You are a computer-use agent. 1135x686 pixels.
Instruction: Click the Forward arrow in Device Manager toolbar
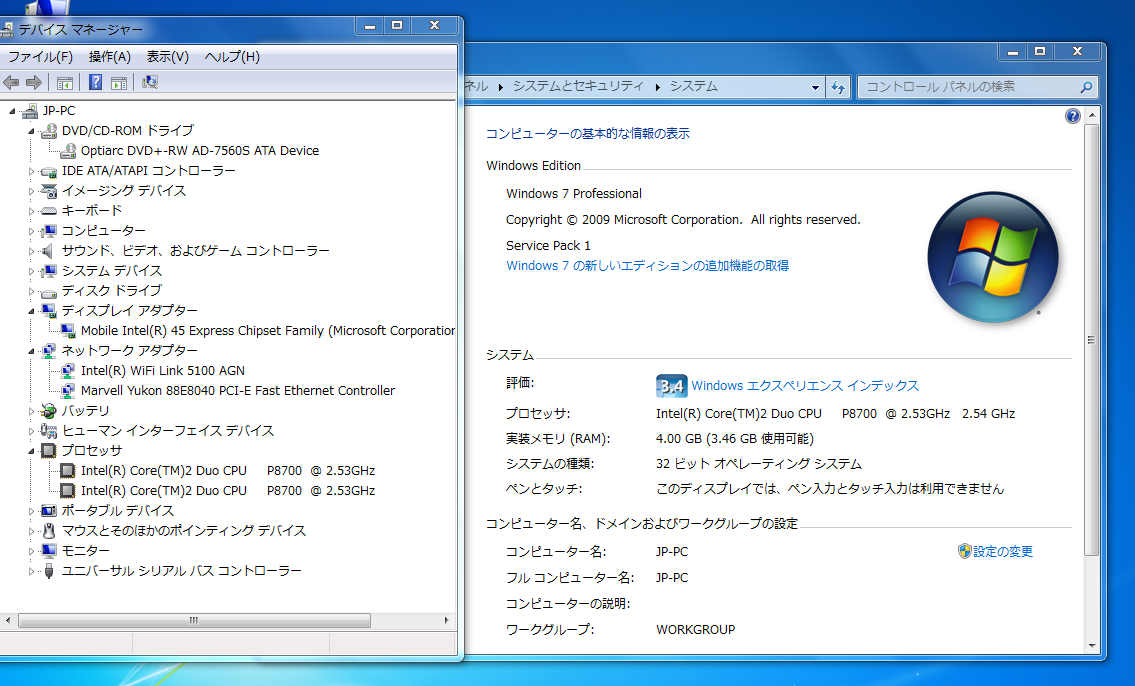[x=33, y=82]
